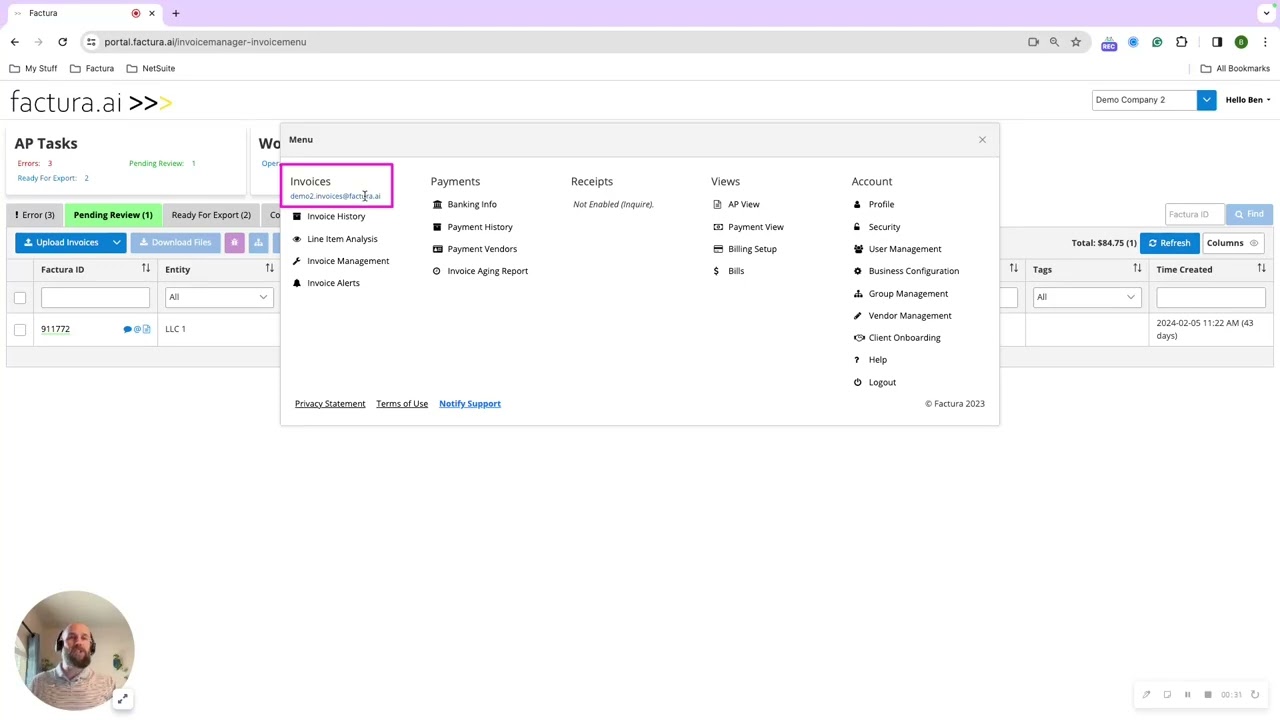Open a new browser tab
The width and height of the screenshot is (1280, 720).
coord(175,13)
